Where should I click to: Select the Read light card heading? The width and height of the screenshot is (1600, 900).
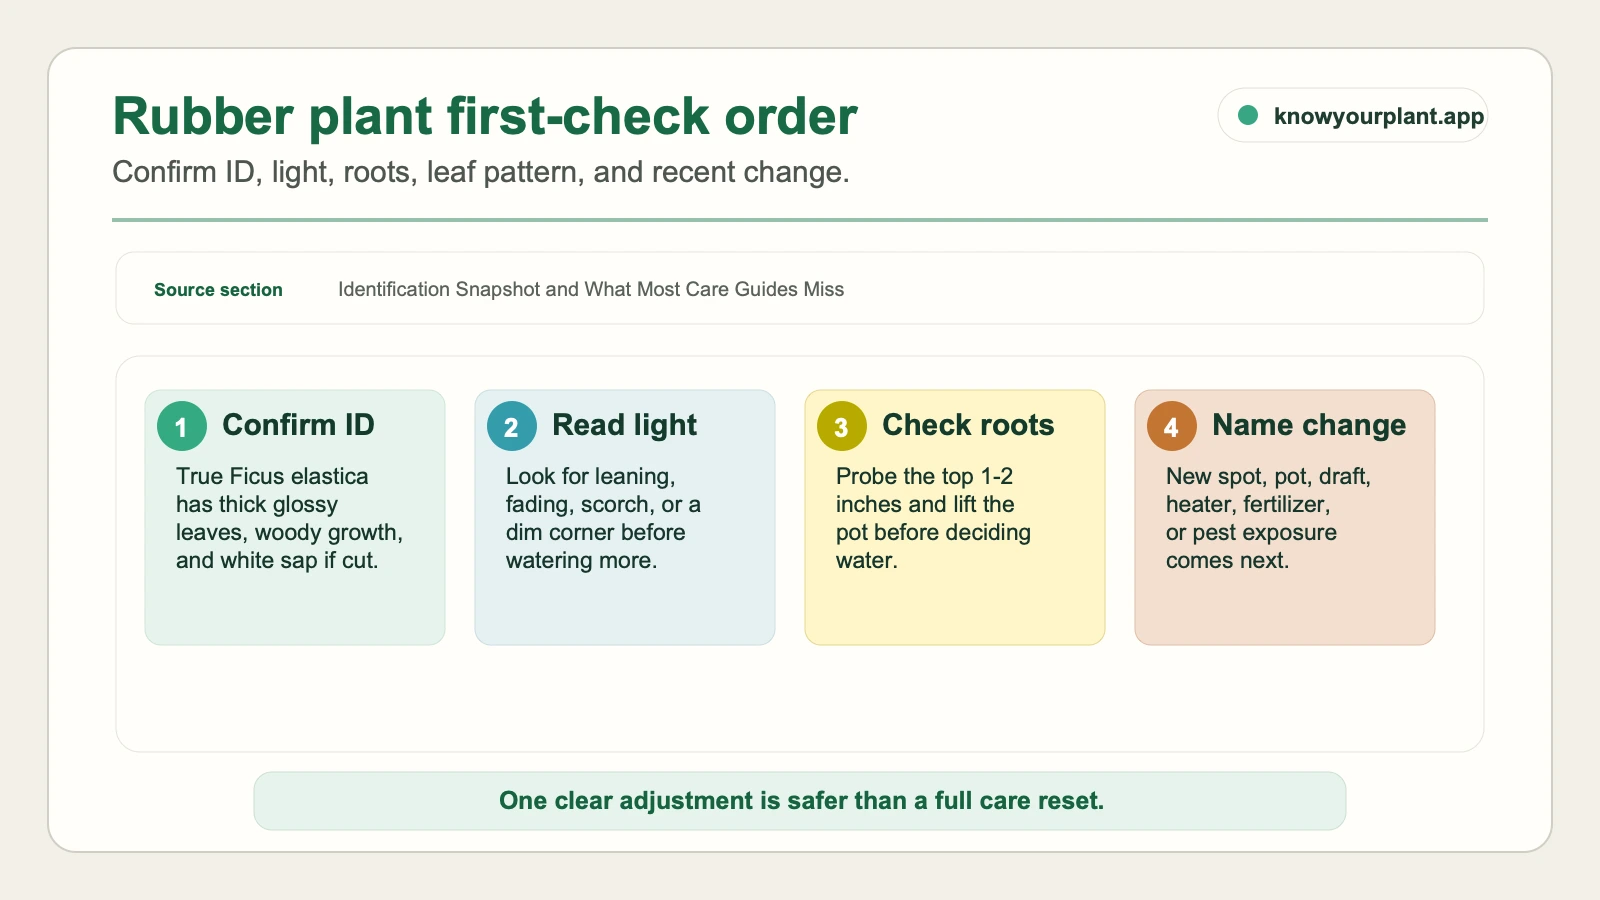(x=624, y=425)
